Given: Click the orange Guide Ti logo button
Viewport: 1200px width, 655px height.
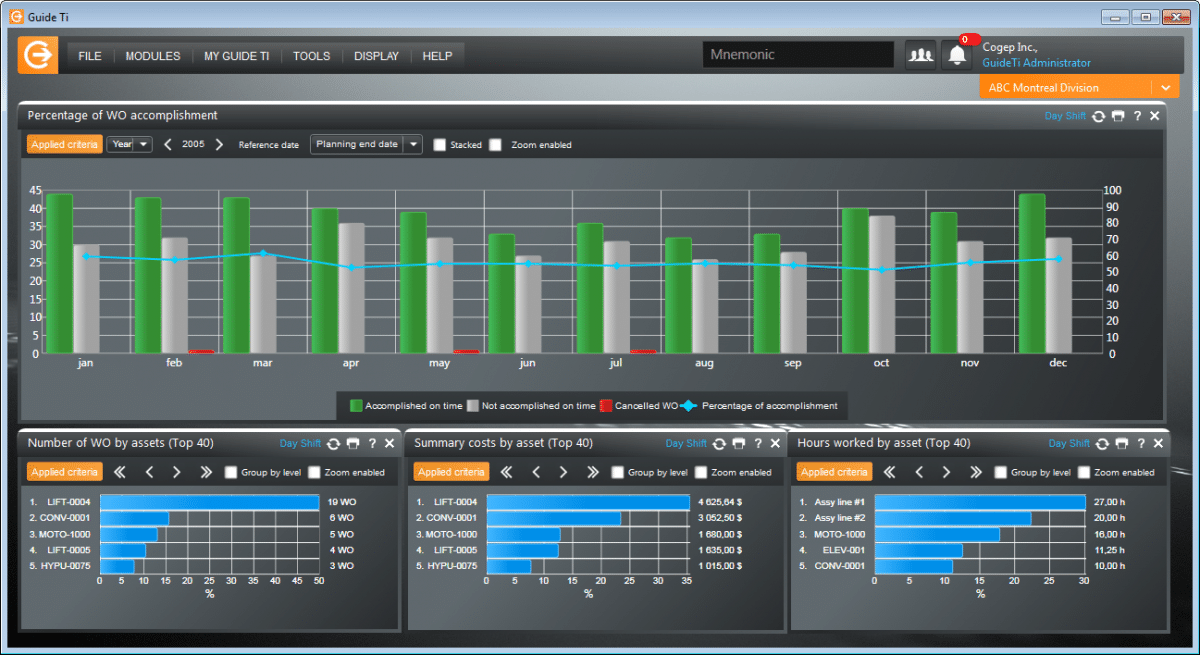Looking at the screenshot, I should point(38,55).
